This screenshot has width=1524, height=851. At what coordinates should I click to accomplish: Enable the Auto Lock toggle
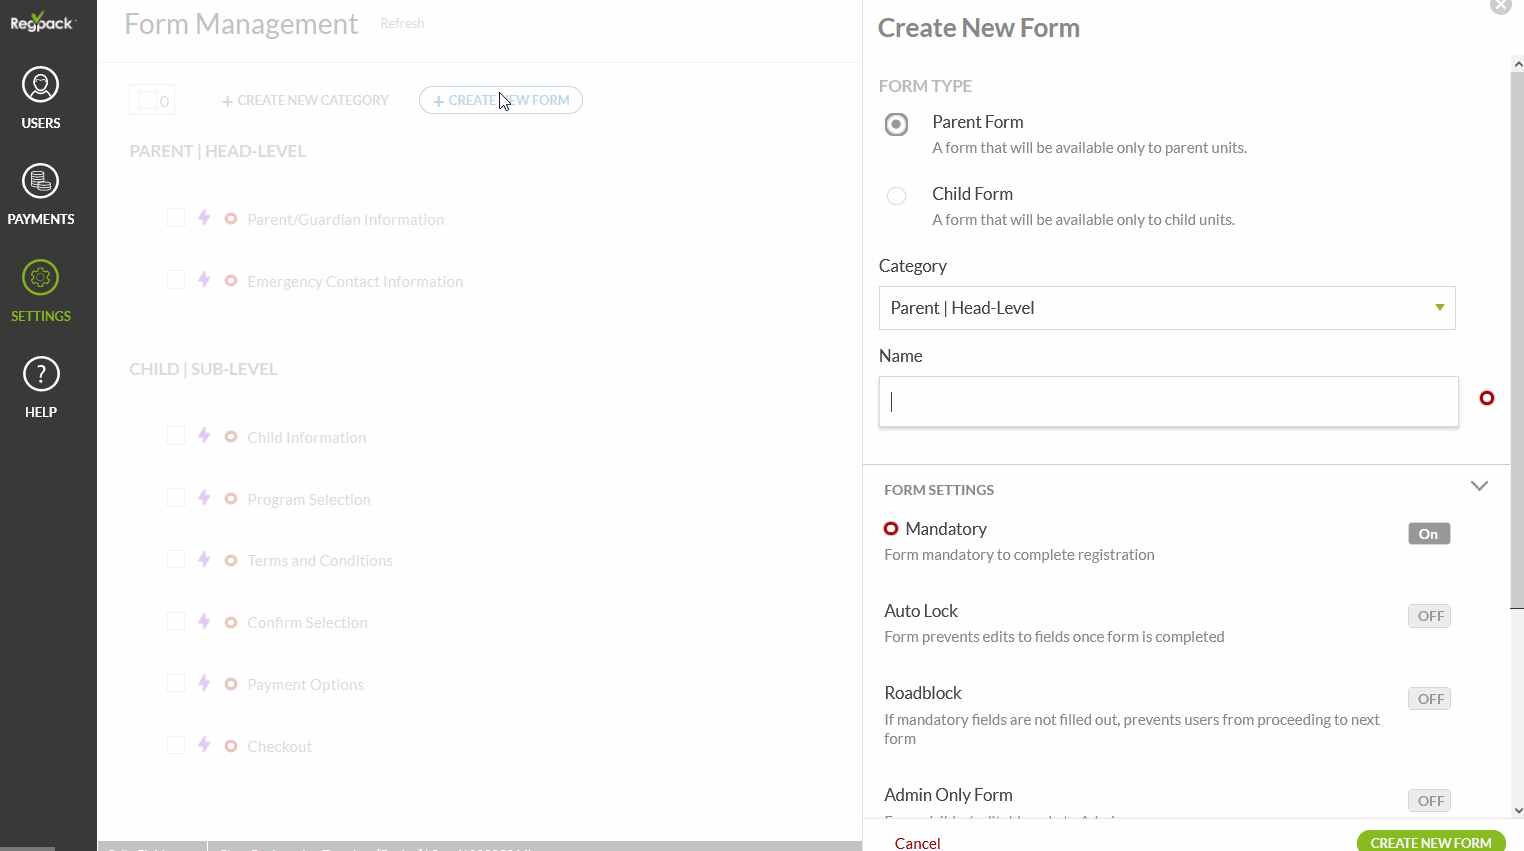[1428, 616]
